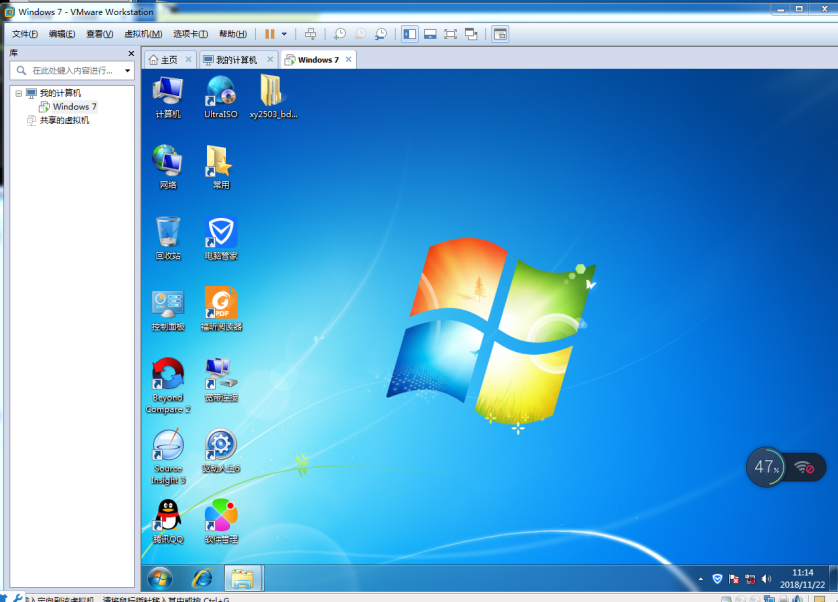Select the 宽带连接 desktop shortcut
Screen dimensions: 838x602
point(221,380)
